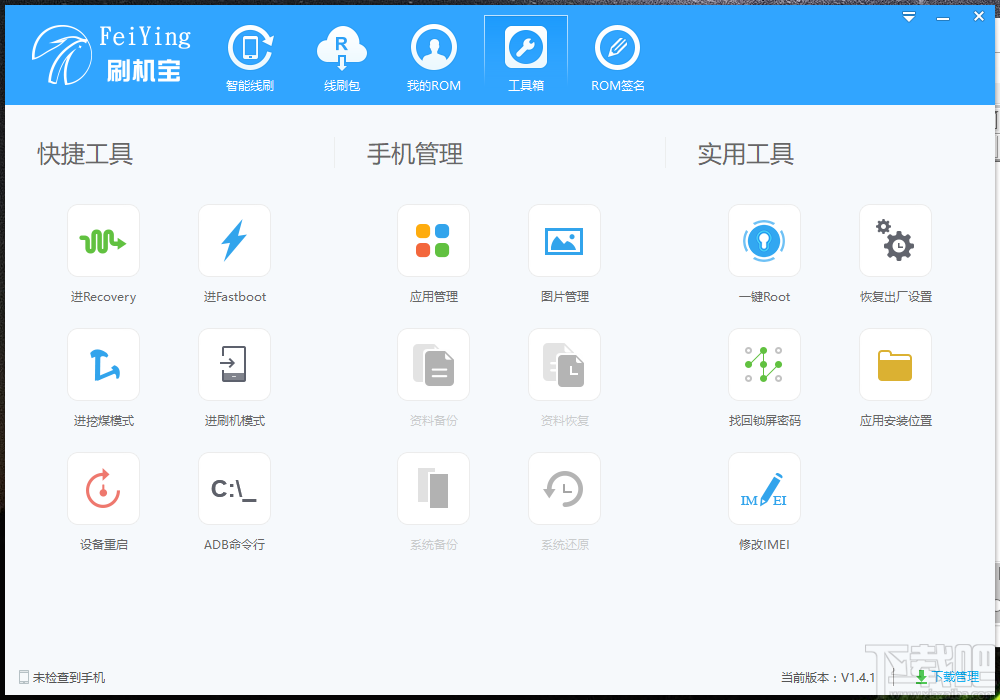Select the 进Fastboot lightning icon
The height and width of the screenshot is (700, 1000).
click(x=234, y=240)
